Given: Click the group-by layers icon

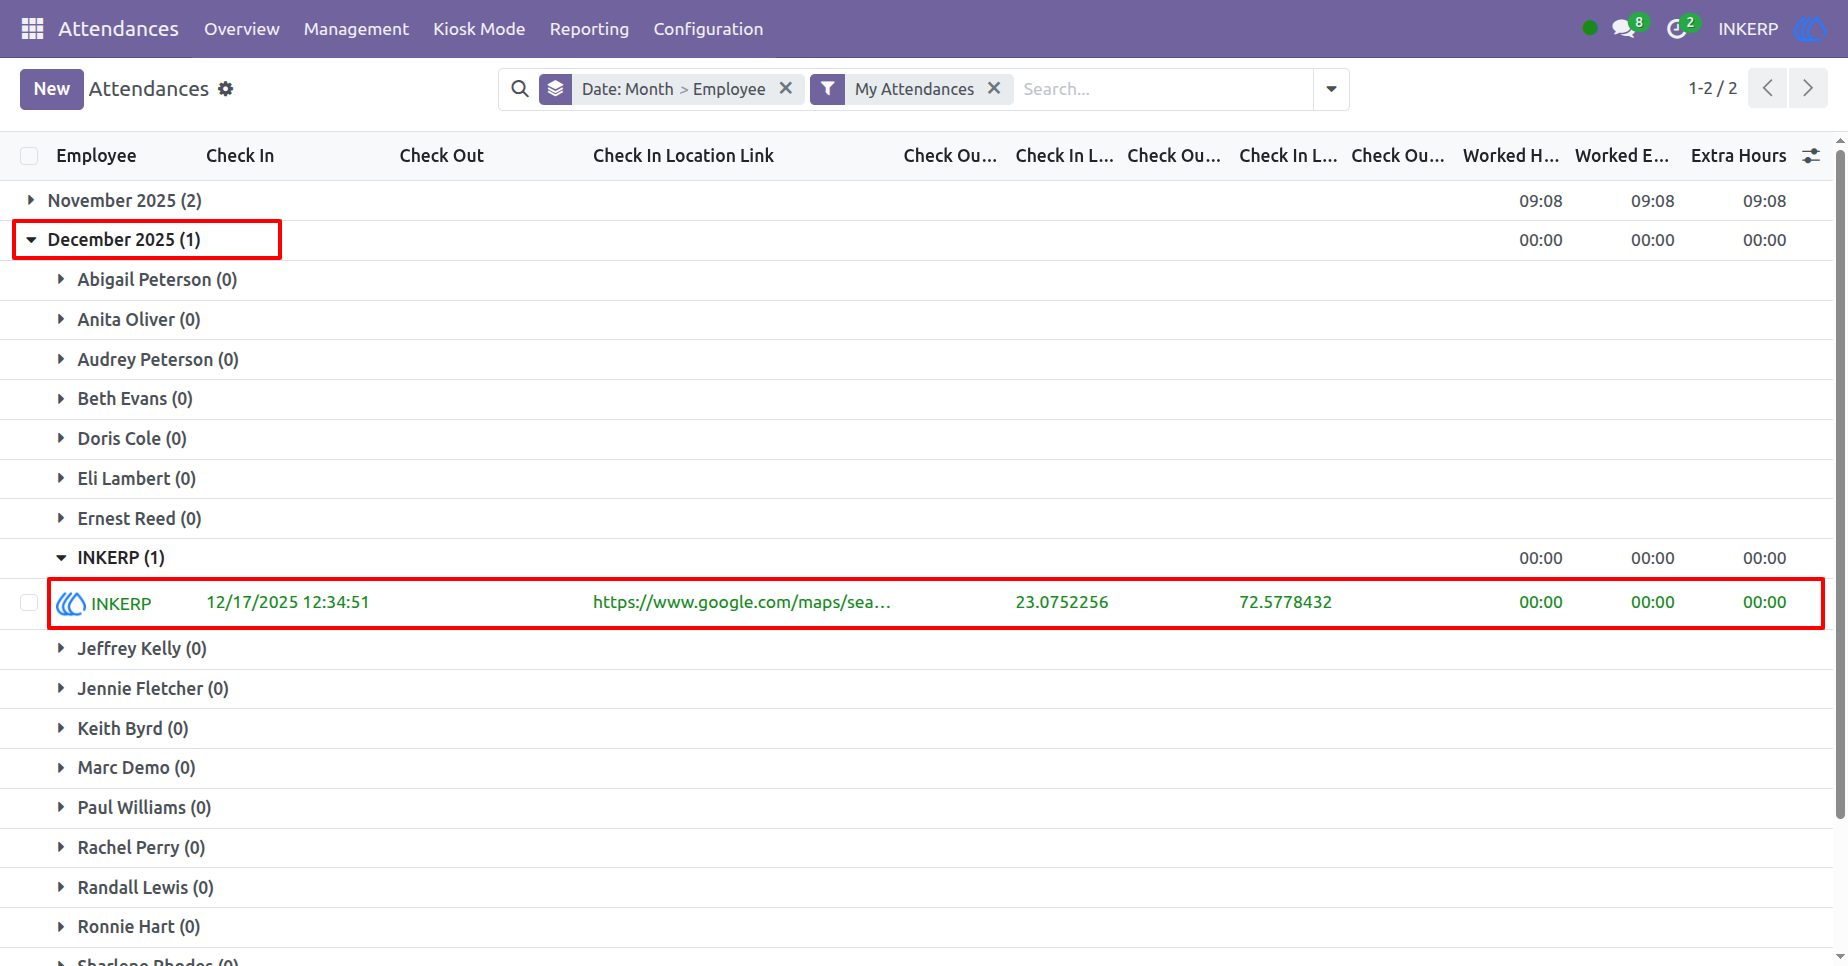Looking at the screenshot, I should coord(556,89).
